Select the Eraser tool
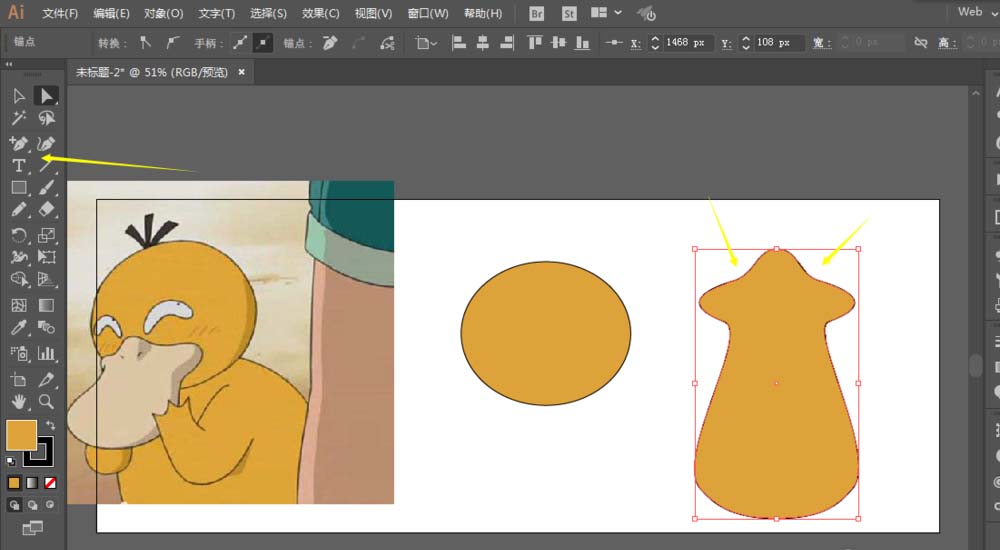This screenshot has height=550, width=1000. (x=46, y=210)
